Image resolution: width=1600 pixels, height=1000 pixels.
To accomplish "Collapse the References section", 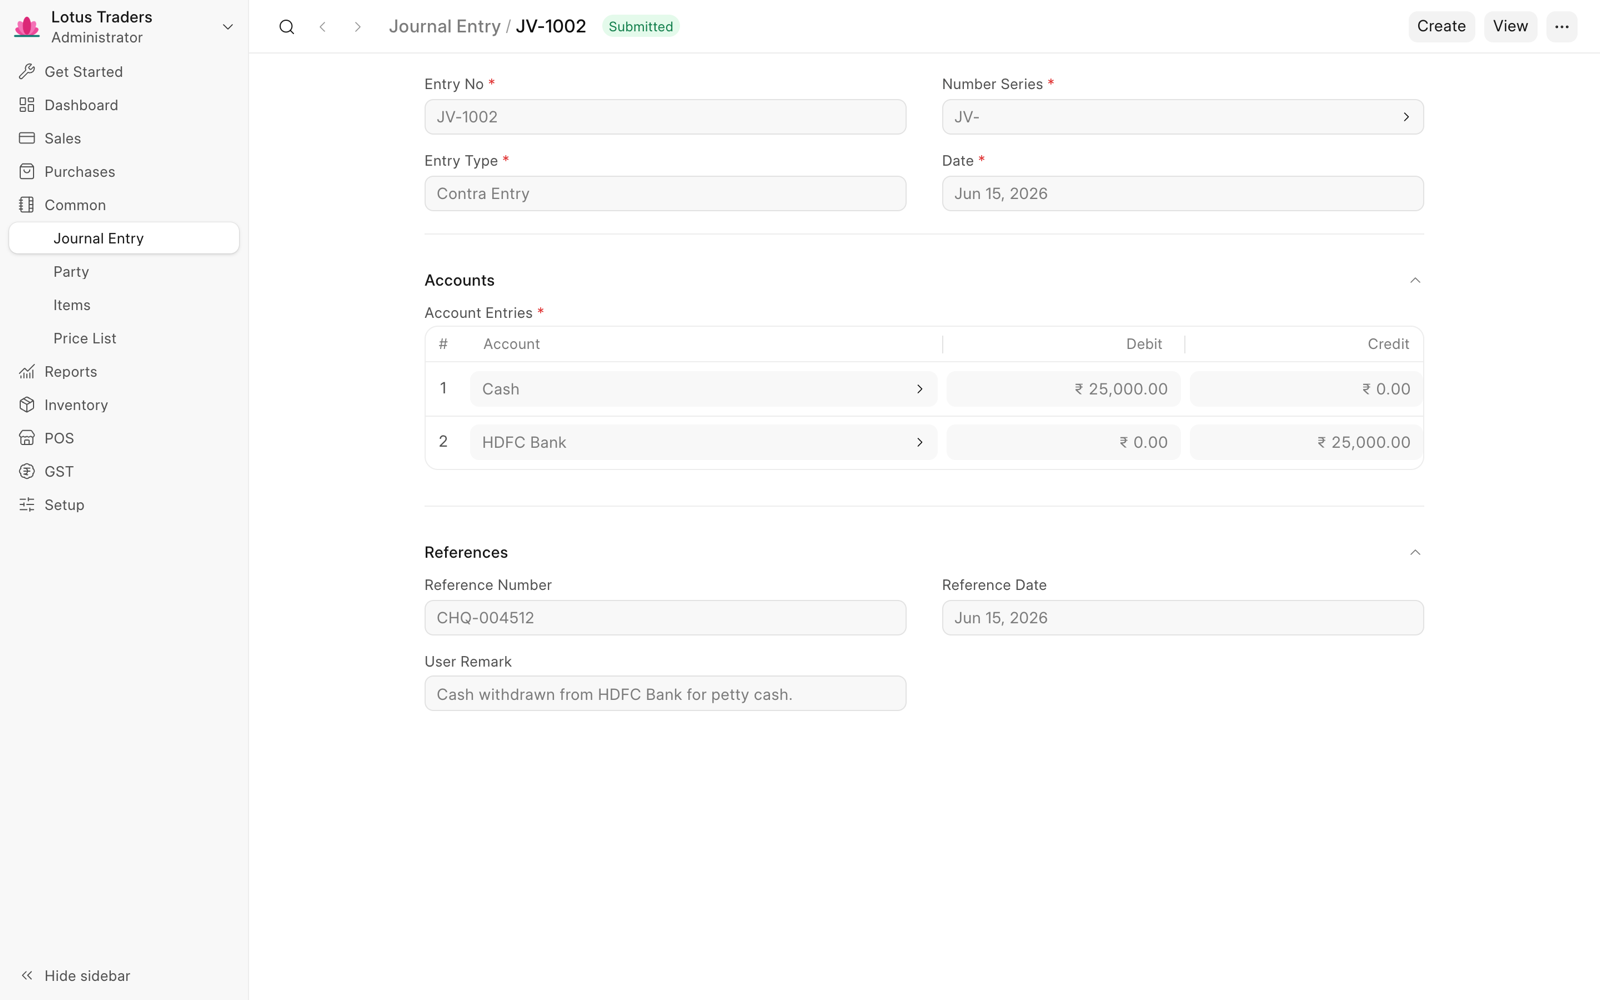I will (x=1415, y=553).
